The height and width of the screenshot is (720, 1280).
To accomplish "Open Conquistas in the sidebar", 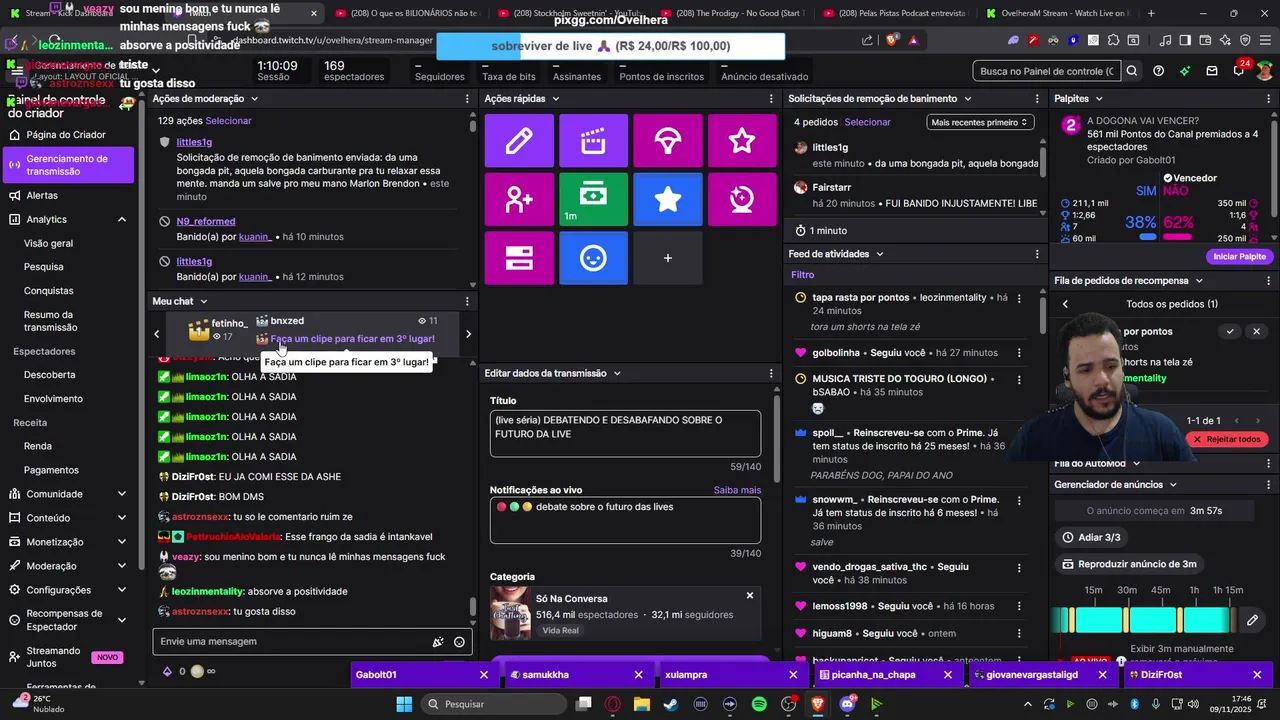I will (49, 291).
